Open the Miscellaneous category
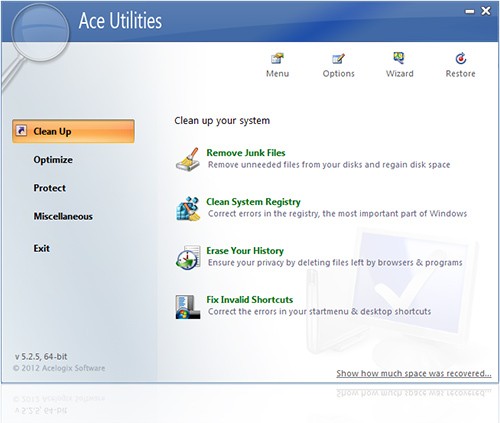500x423 pixels. (63, 216)
